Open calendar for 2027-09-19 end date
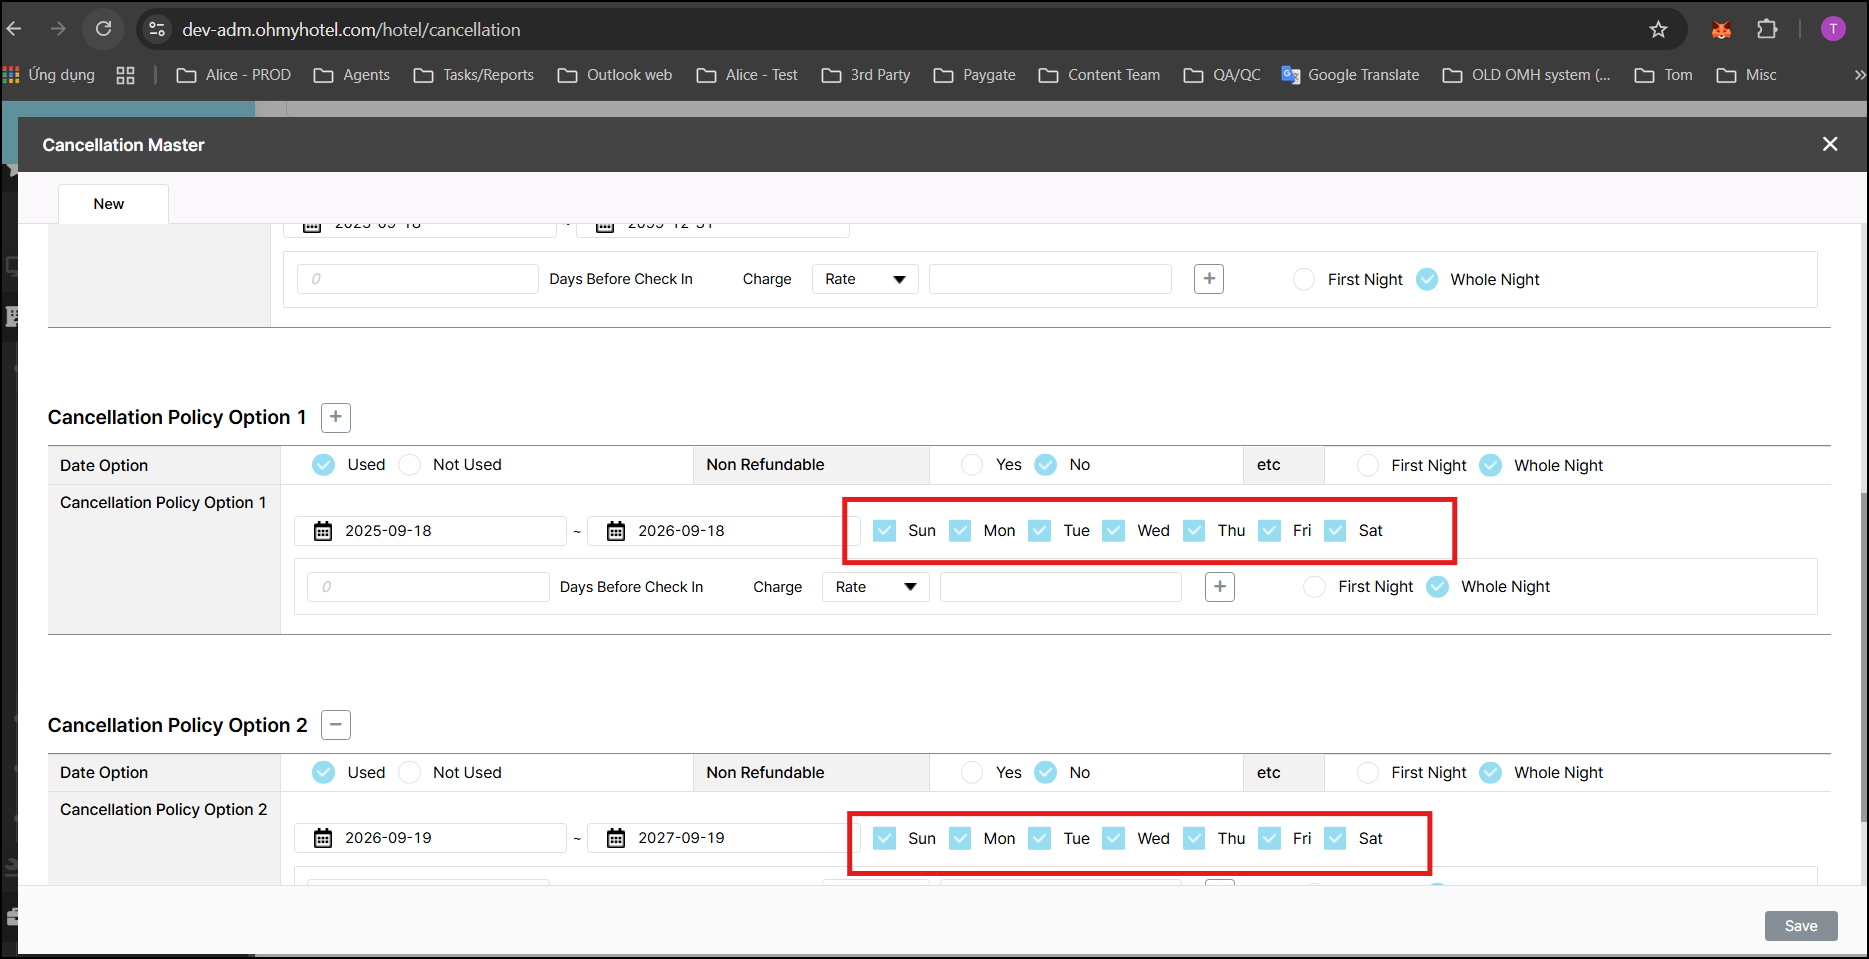The image size is (1869, 959). tap(616, 838)
